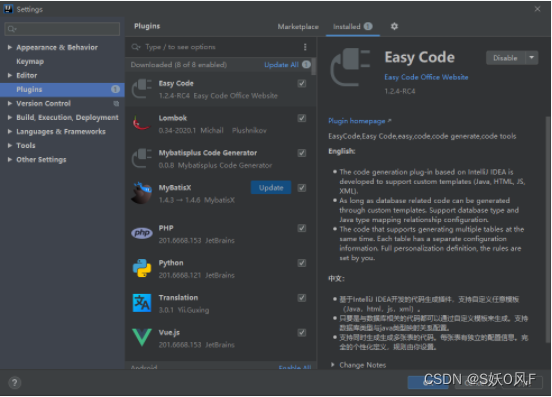Expand Languages & Frameworks arrow
The image size is (552, 397).
coord(10,132)
